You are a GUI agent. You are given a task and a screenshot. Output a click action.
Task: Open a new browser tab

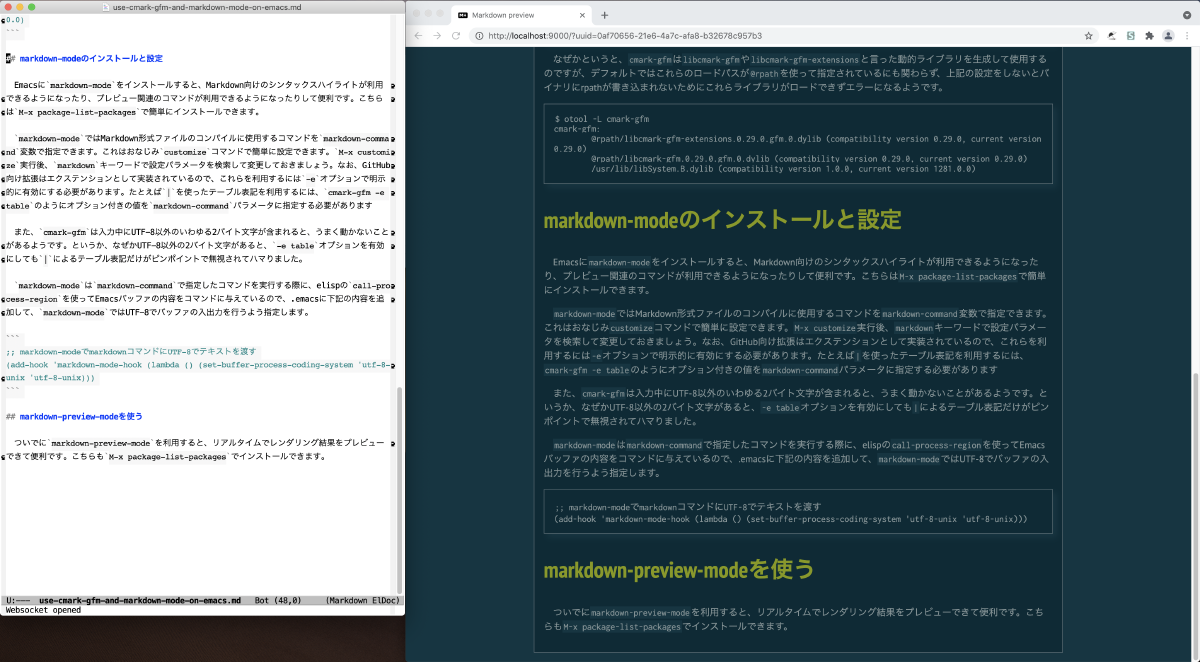pos(604,15)
